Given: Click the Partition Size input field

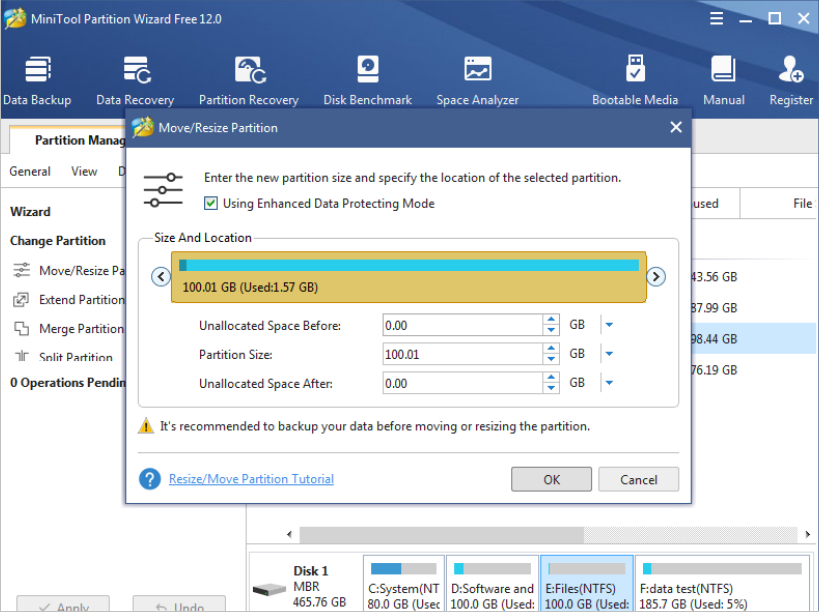Looking at the screenshot, I should click(x=463, y=354).
